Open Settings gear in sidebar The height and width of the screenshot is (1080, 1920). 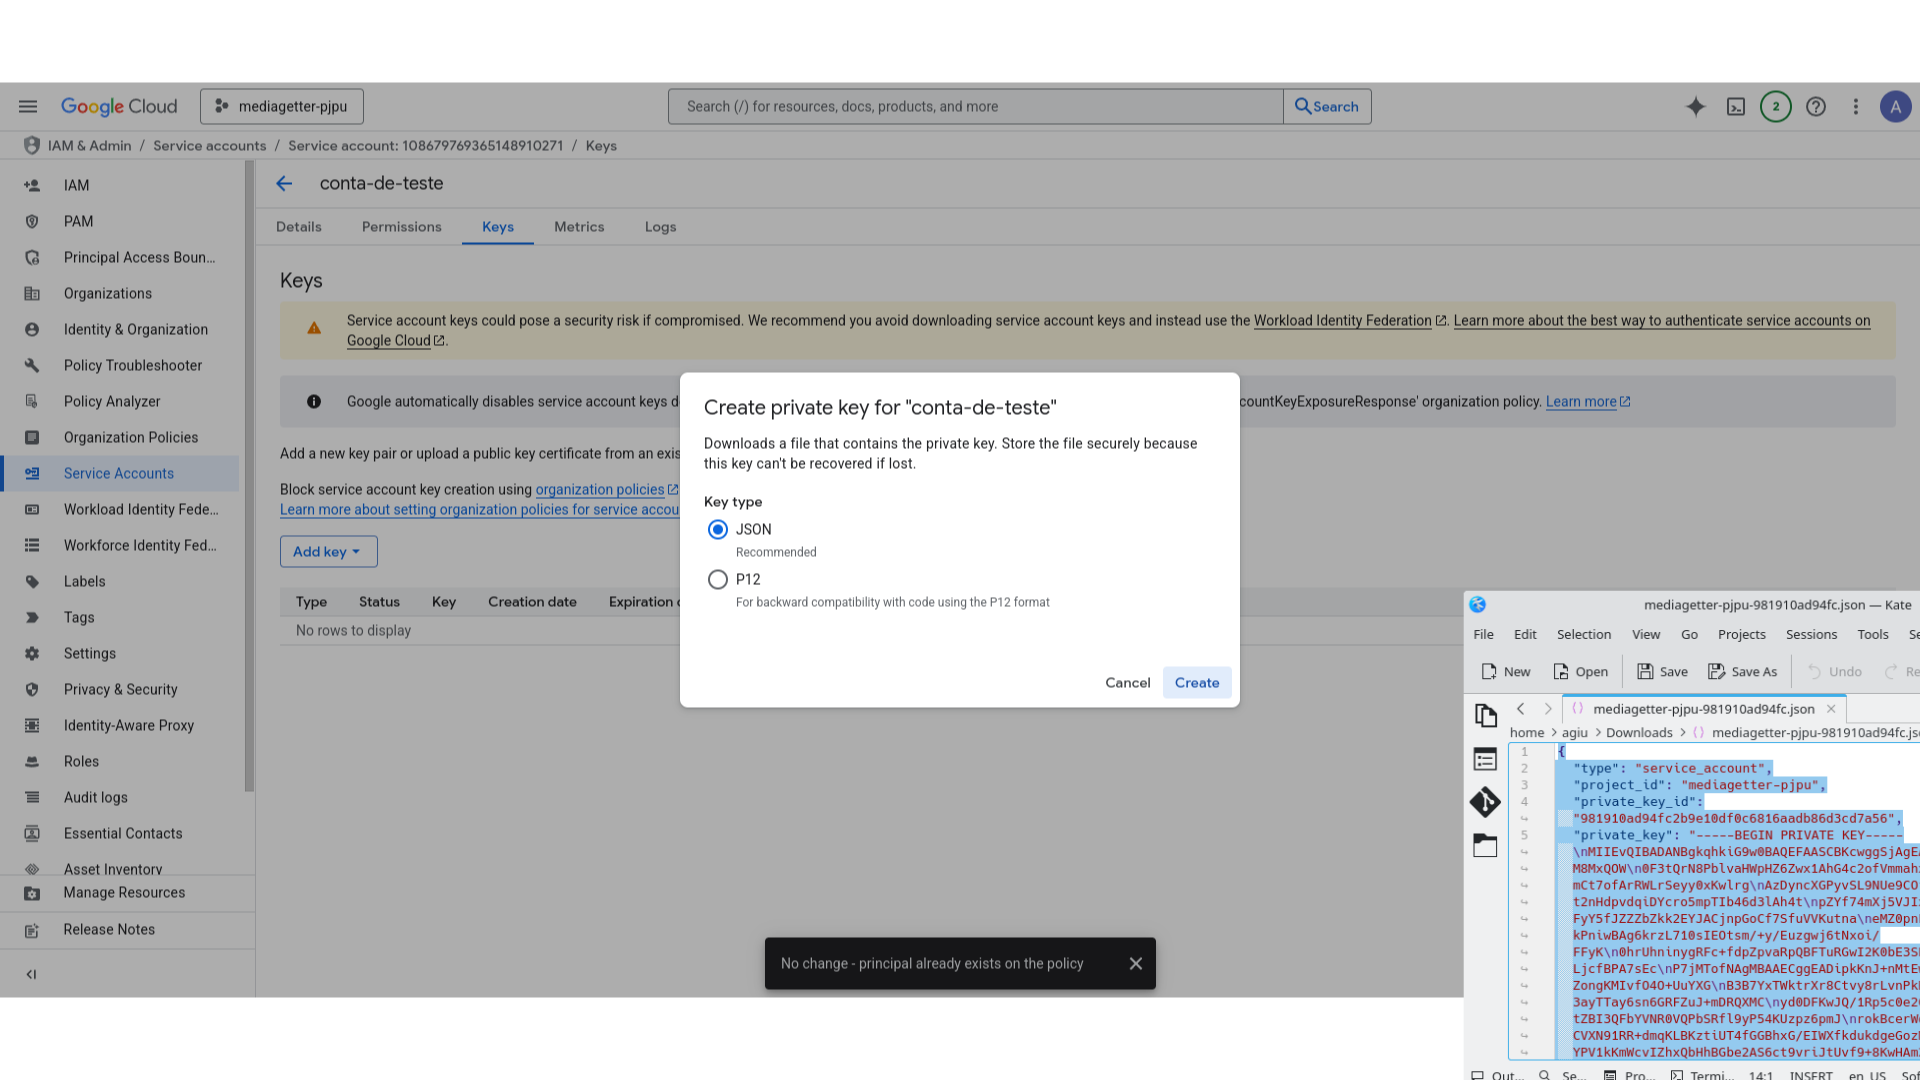[x=32, y=654]
